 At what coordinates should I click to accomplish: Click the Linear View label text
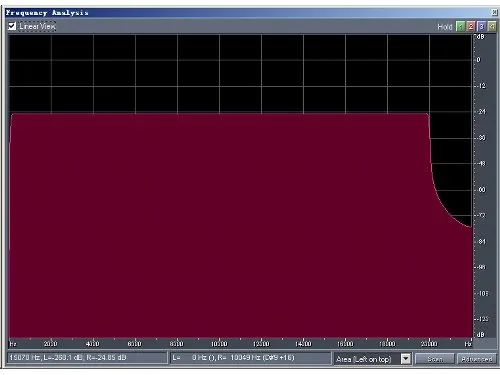(x=37, y=26)
